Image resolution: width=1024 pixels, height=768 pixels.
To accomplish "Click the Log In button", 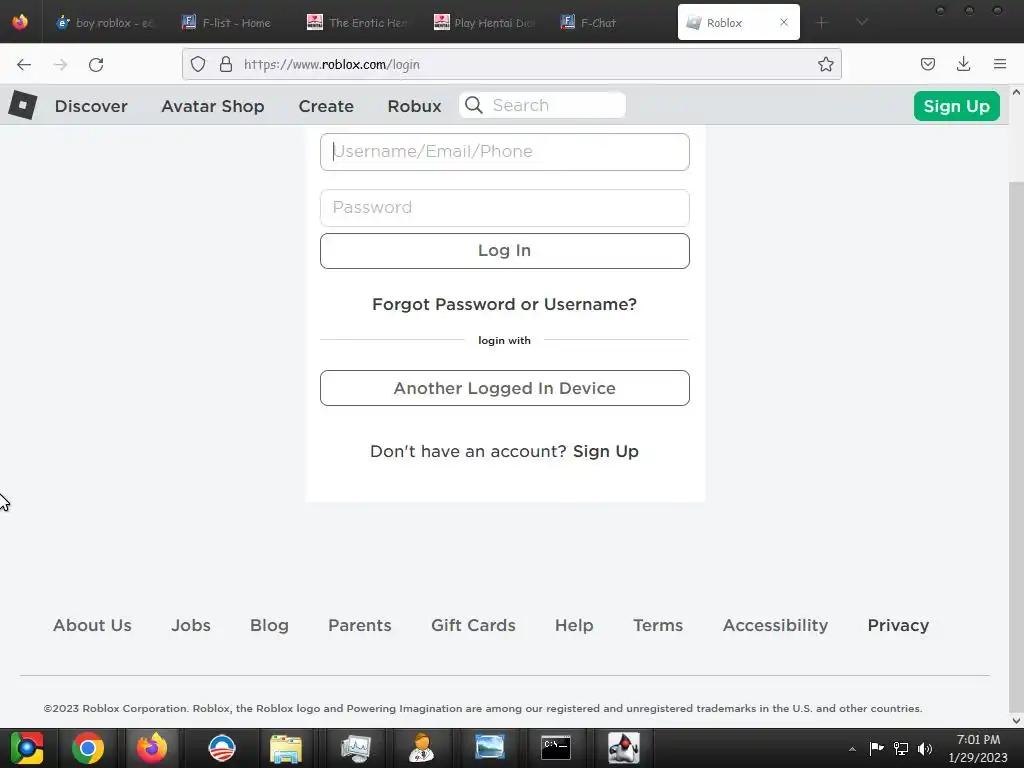I will click(x=505, y=251).
